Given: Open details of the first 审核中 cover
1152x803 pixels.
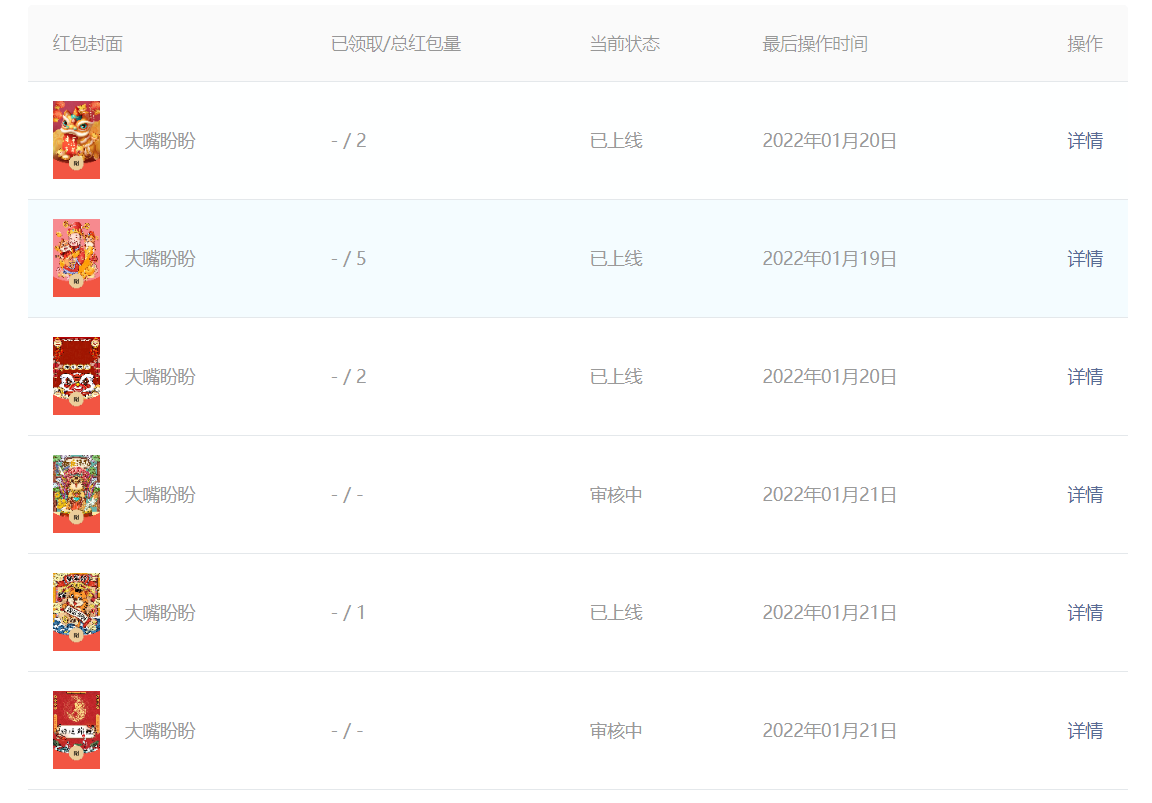Looking at the screenshot, I should tap(1085, 494).
